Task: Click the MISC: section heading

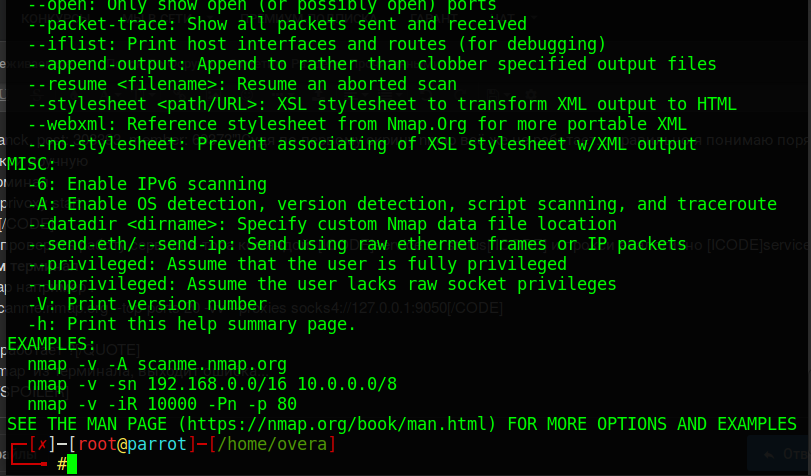Action: [32, 164]
